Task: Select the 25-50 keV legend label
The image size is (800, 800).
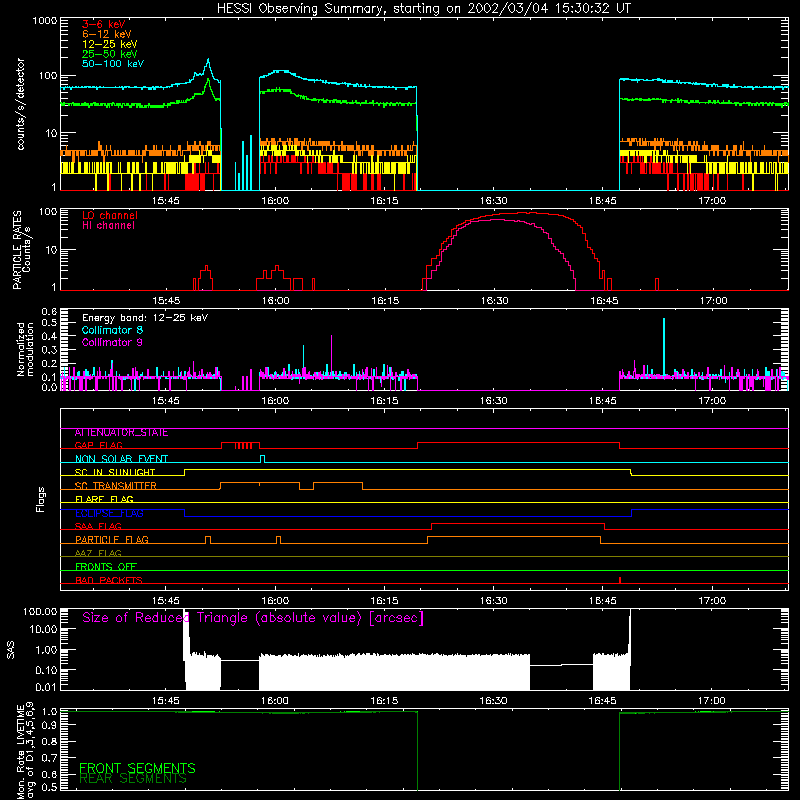Action: [109, 54]
